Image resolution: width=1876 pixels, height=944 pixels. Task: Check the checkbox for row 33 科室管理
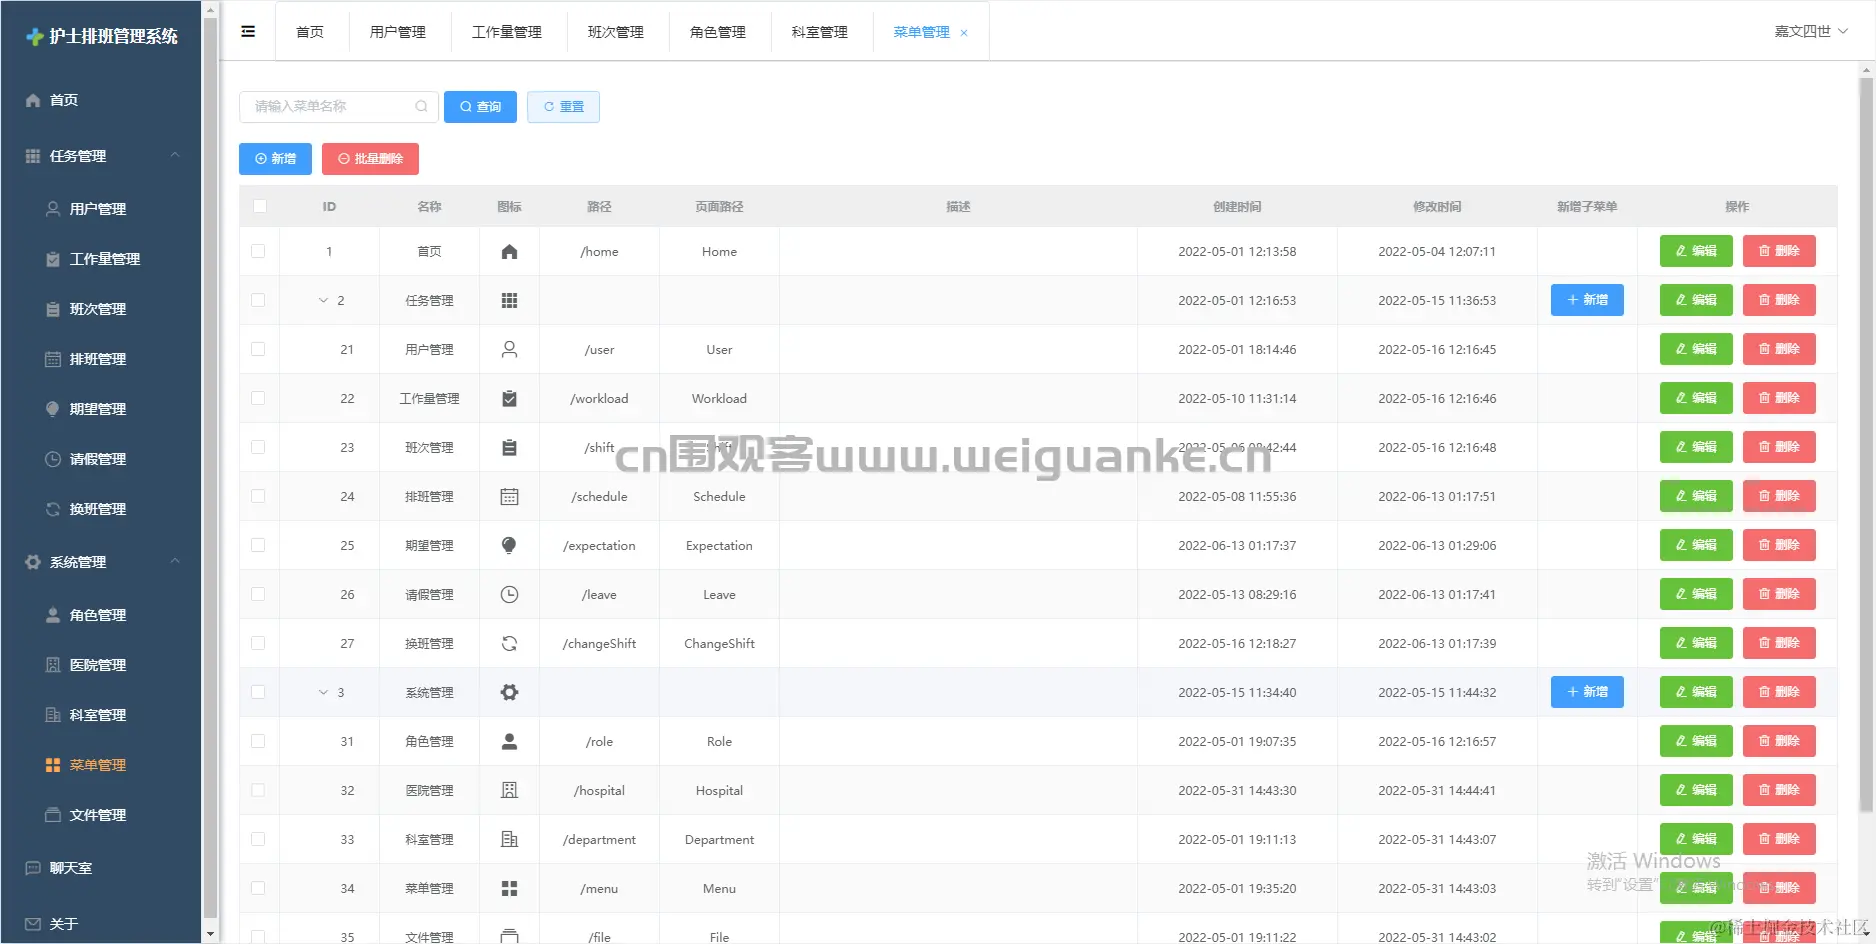258,839
